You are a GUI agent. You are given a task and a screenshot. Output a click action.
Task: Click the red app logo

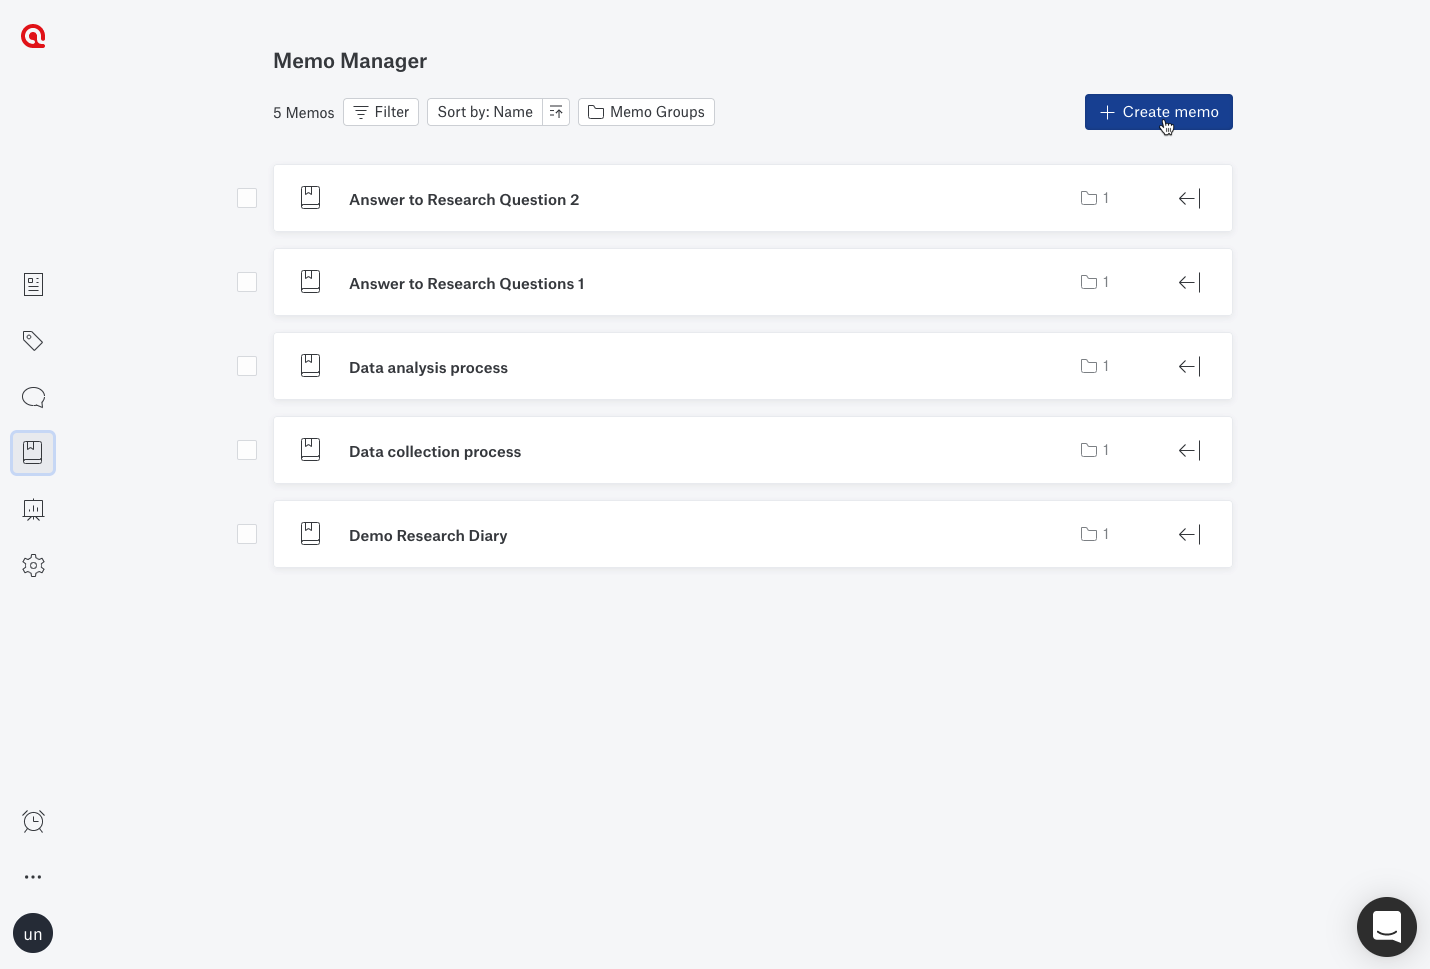[33, 36]
